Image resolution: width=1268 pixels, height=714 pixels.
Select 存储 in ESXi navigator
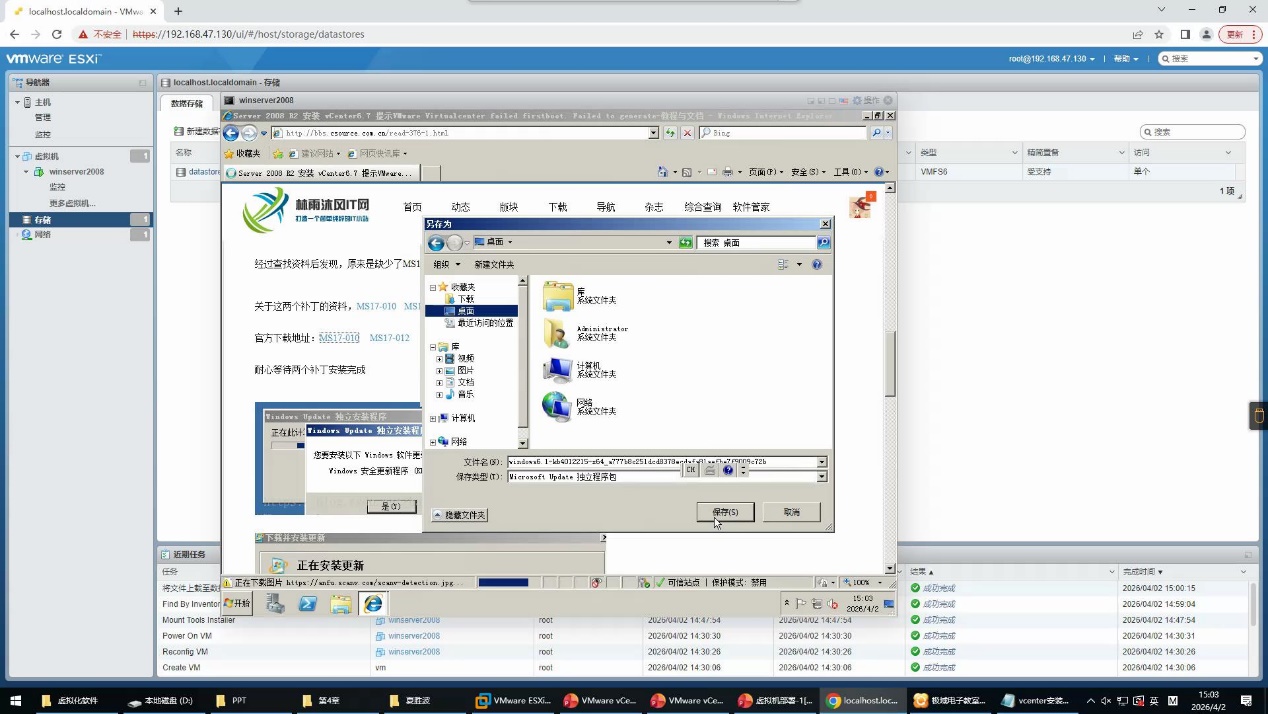click(80, 219)
